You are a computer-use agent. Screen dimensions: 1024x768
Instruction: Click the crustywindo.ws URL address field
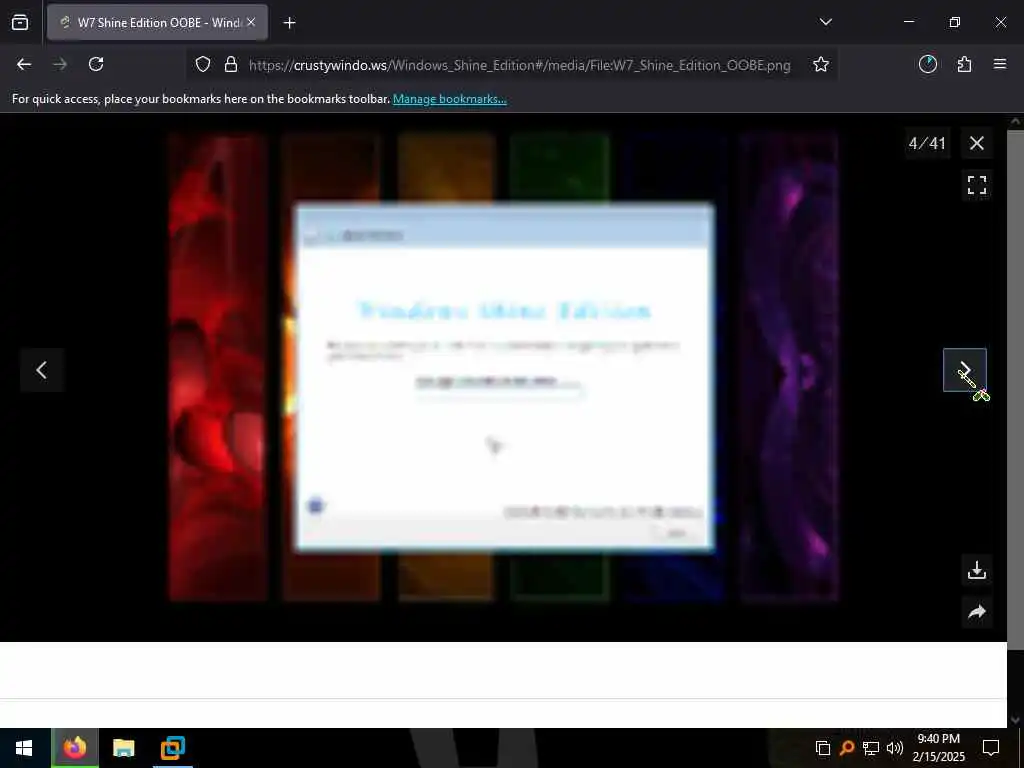pyautogui.click(x=519, y=65)
